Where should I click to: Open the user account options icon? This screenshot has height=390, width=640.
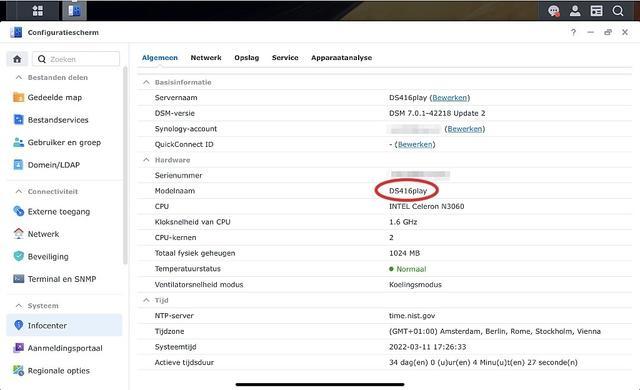point(575,11)
